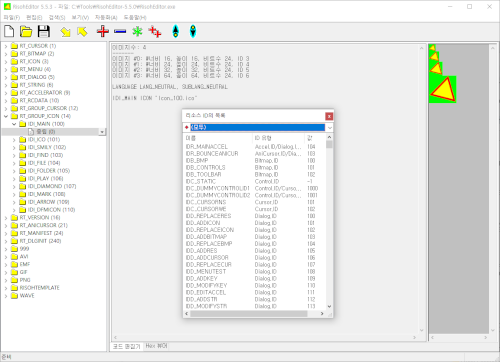Open the 검색(S) menu

coord(57,17)
